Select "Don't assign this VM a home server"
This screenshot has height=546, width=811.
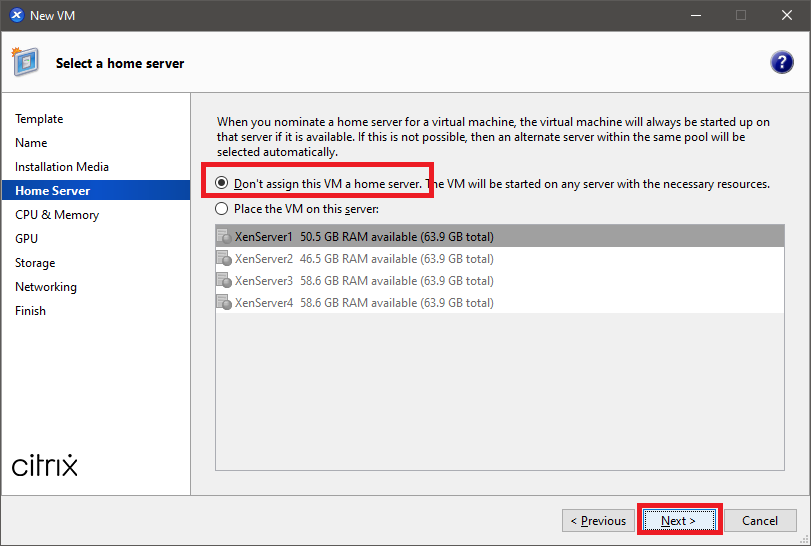(x=222, y=184)
